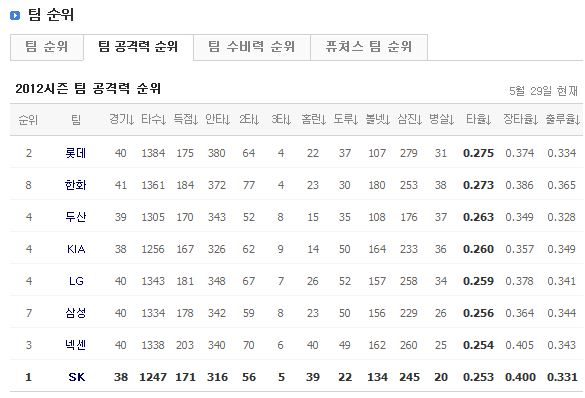This screenshot has height=398, width=585.
Task: Click 한화 batting average 0.273
Action: coord(478,185)
